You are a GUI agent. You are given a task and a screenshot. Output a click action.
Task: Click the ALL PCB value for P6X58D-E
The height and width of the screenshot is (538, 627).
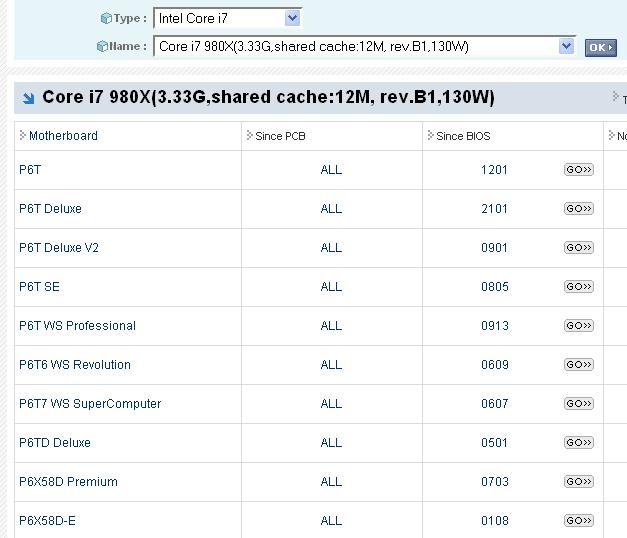[x=331, y=521]
